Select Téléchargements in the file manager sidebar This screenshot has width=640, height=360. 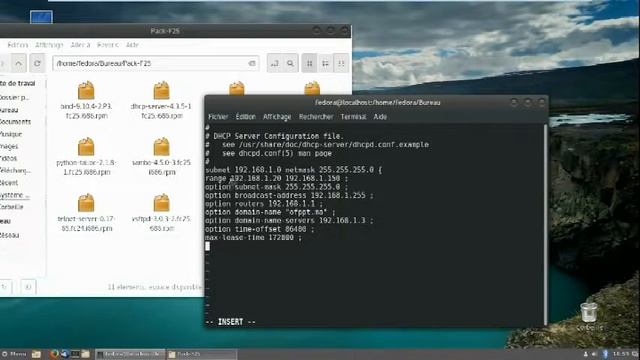tap(15, 170)
